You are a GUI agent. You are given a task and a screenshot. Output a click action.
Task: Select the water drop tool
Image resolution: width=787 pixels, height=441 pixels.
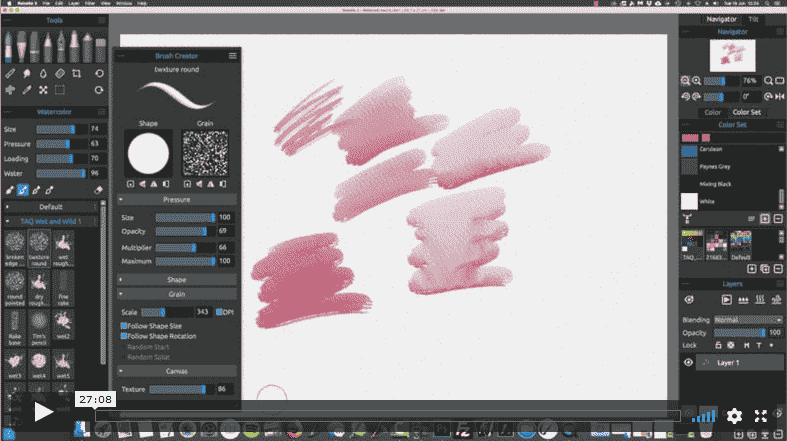click(x=43, y=74)
